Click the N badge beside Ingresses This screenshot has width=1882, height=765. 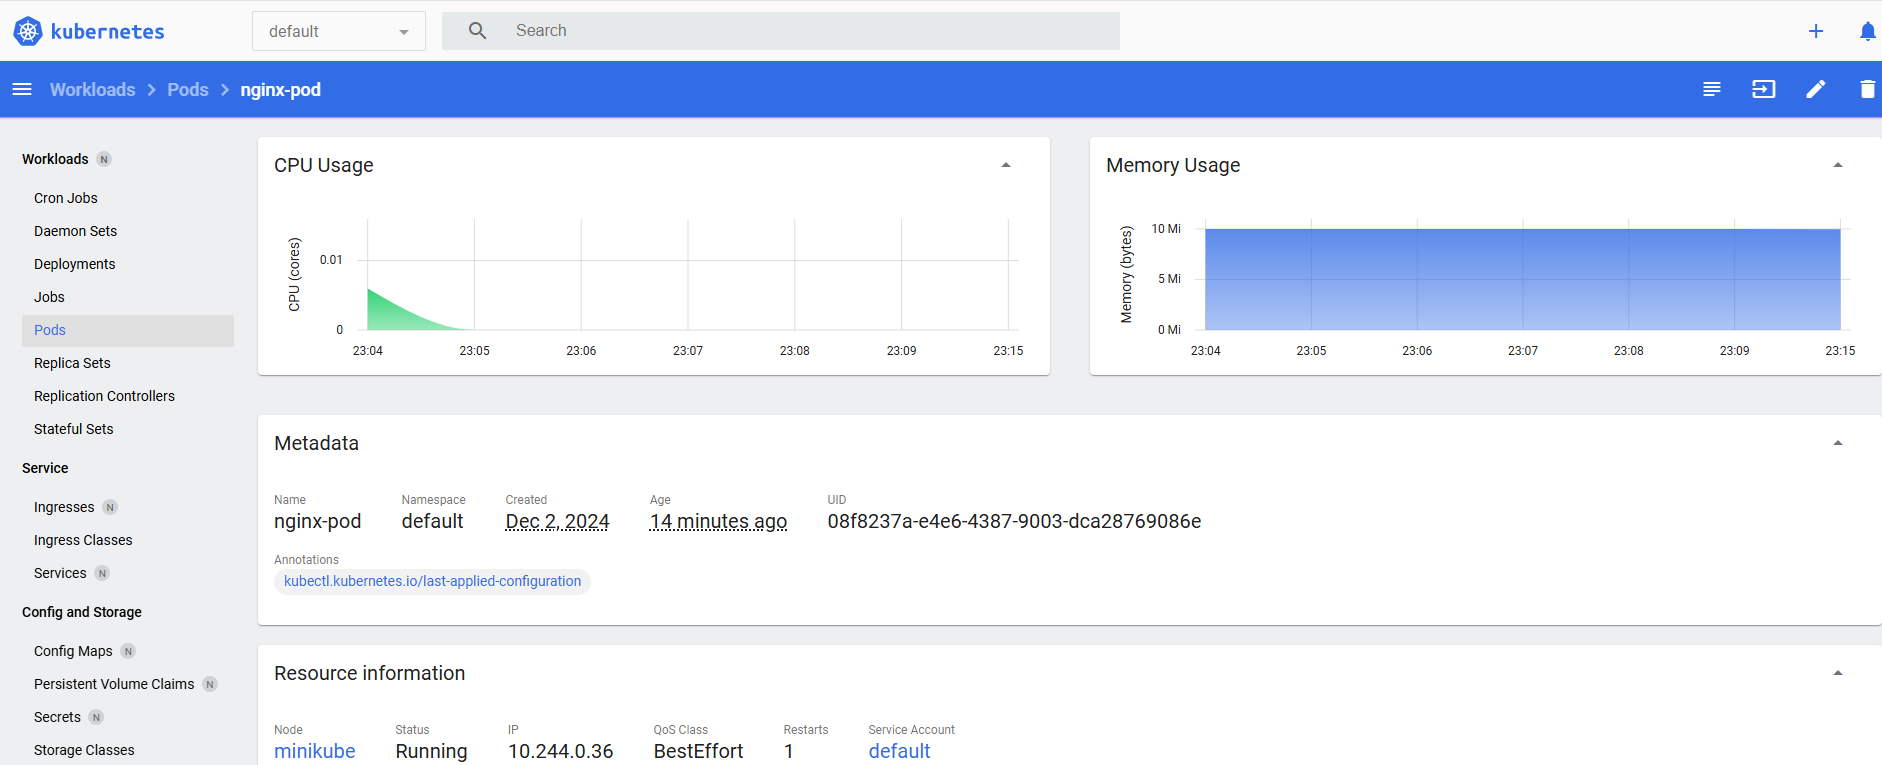pos(110,507)
